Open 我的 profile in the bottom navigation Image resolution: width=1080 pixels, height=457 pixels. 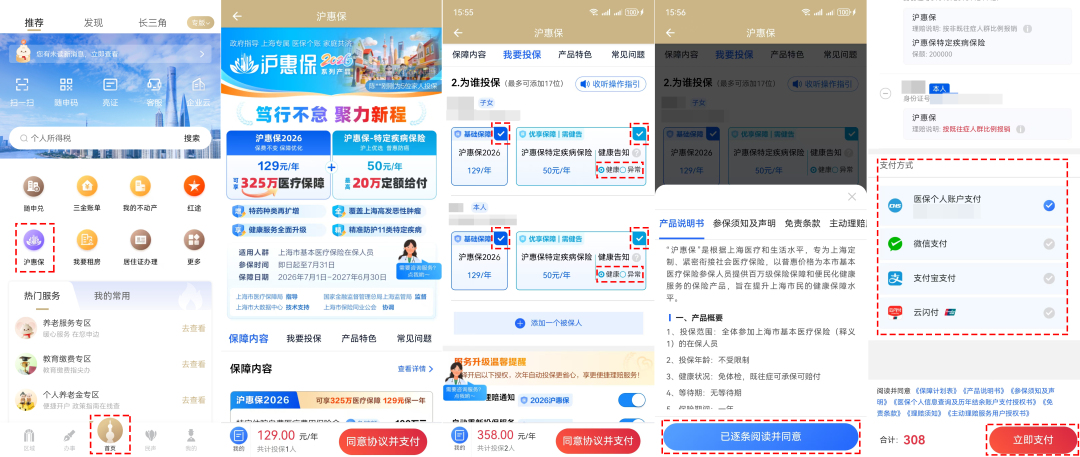click(191, 439)
